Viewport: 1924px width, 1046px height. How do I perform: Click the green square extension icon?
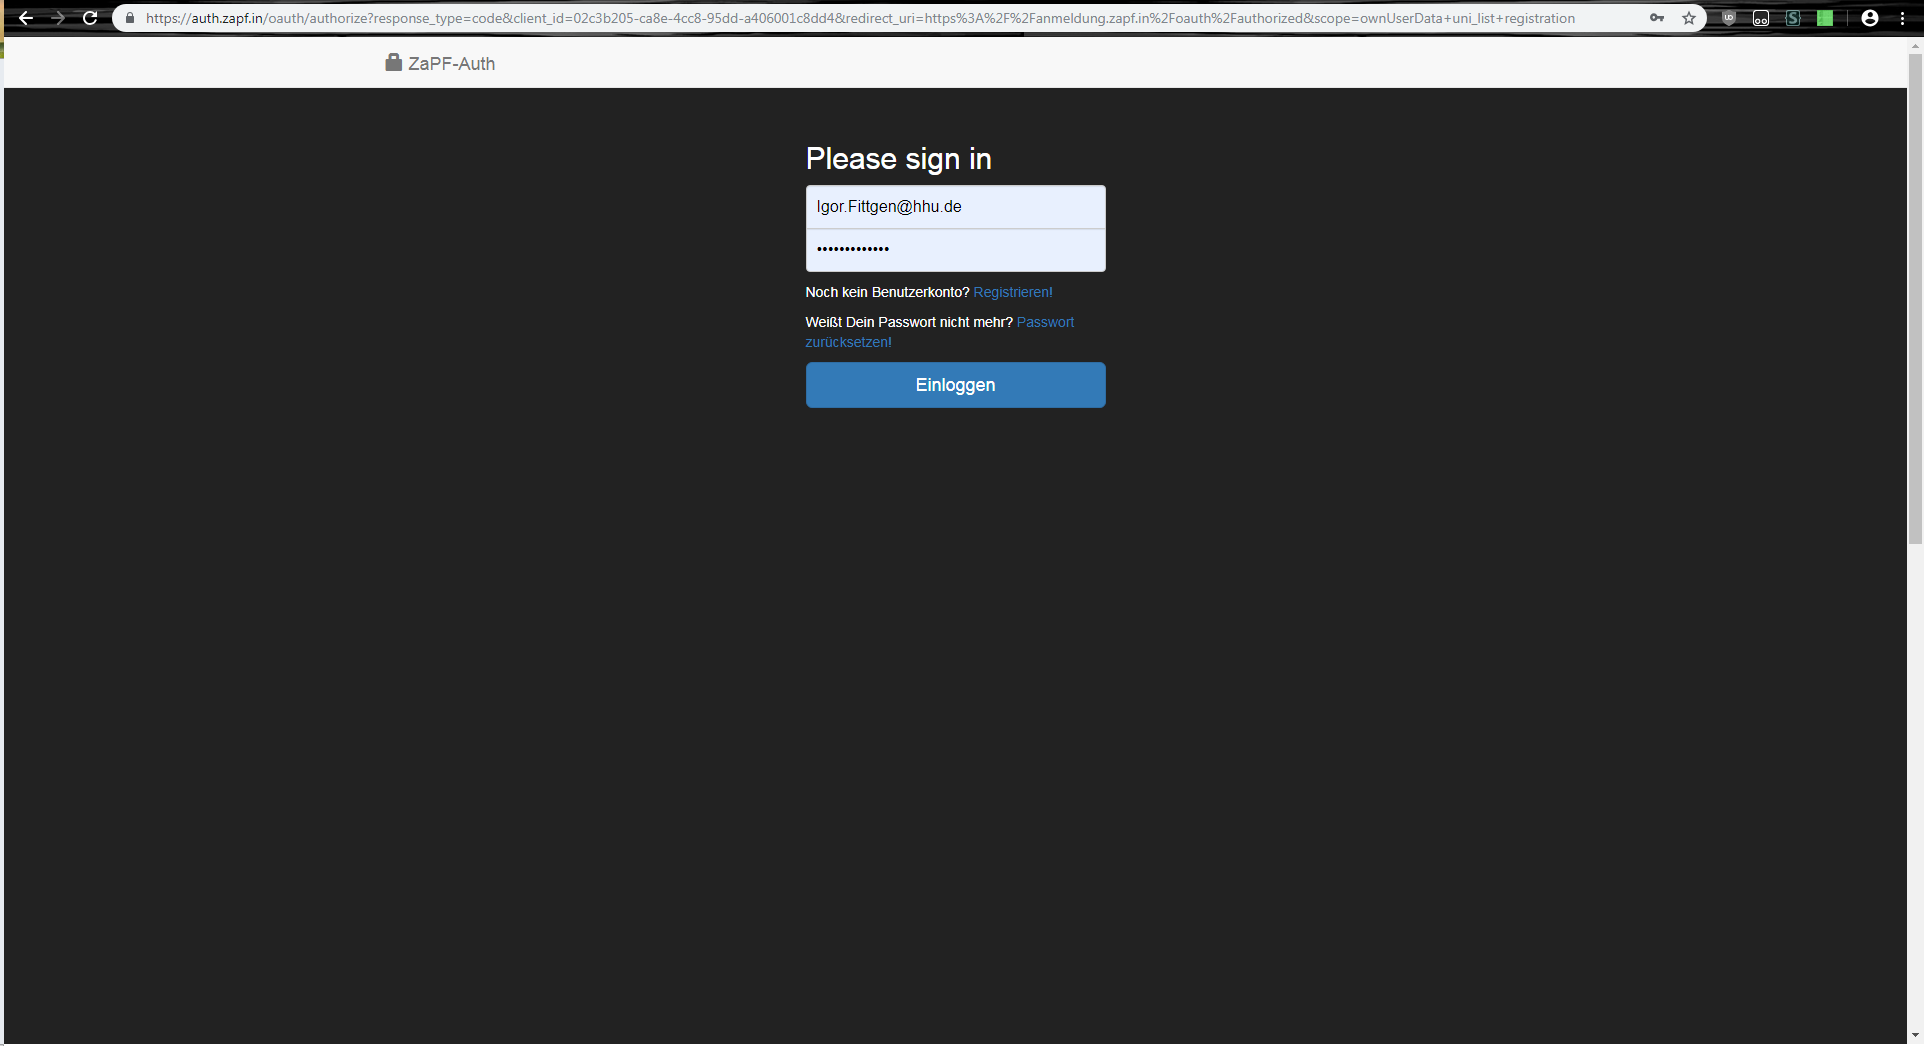[1825, 18]
